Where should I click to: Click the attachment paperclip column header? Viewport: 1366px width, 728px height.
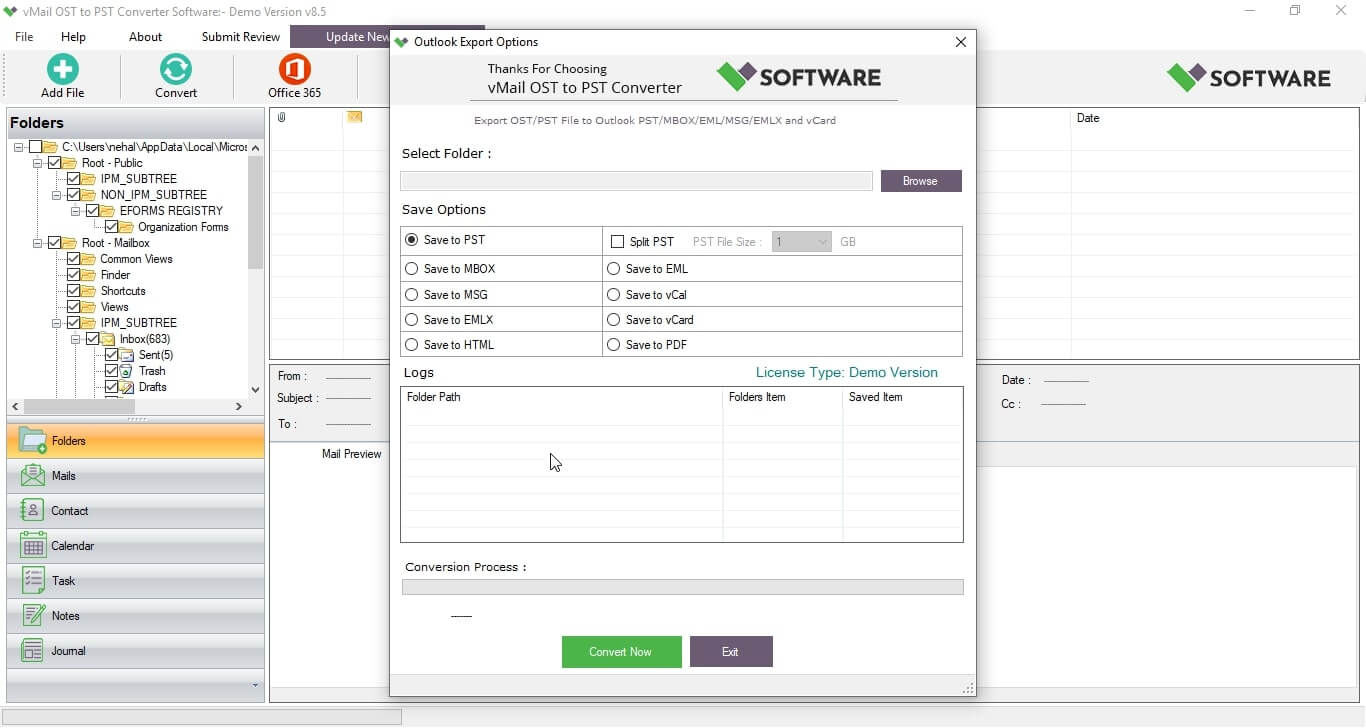(x=282, y=118)
